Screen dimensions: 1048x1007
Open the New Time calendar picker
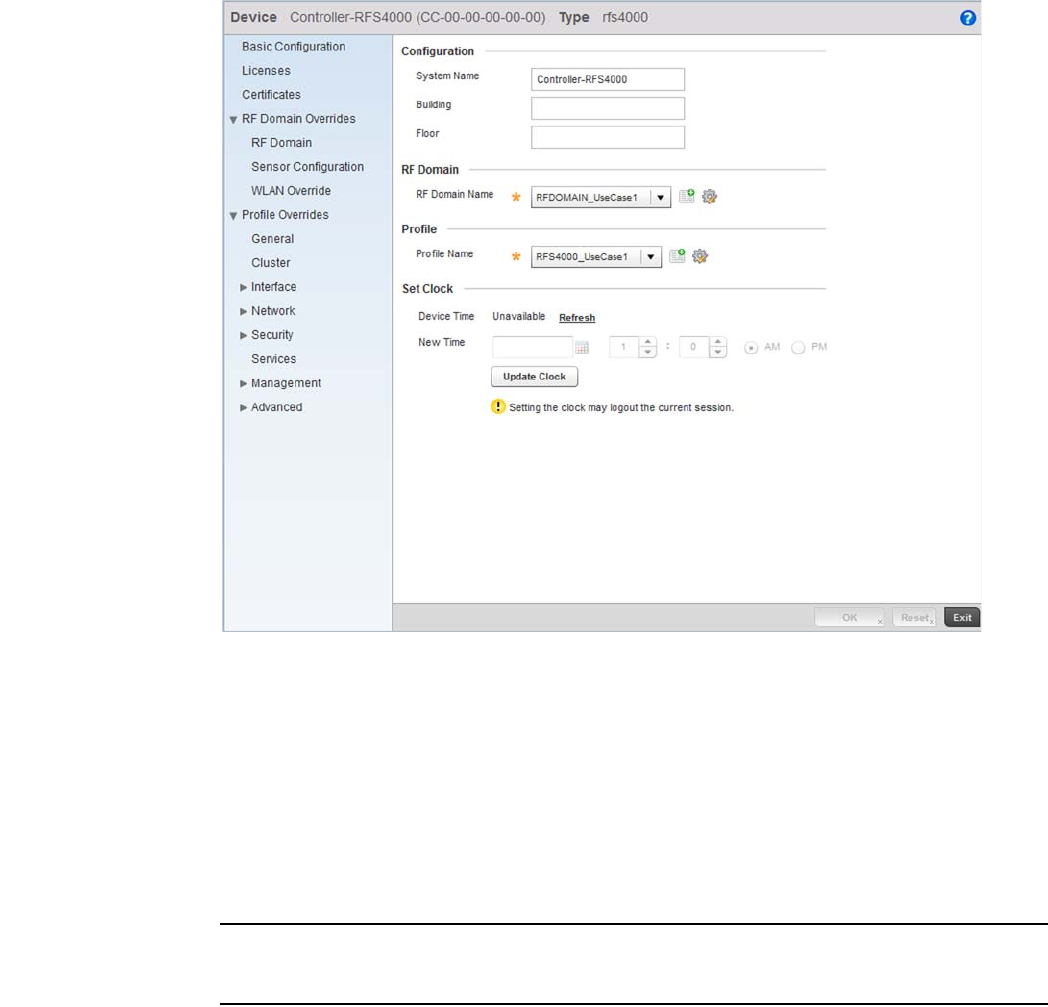[582, 347]
